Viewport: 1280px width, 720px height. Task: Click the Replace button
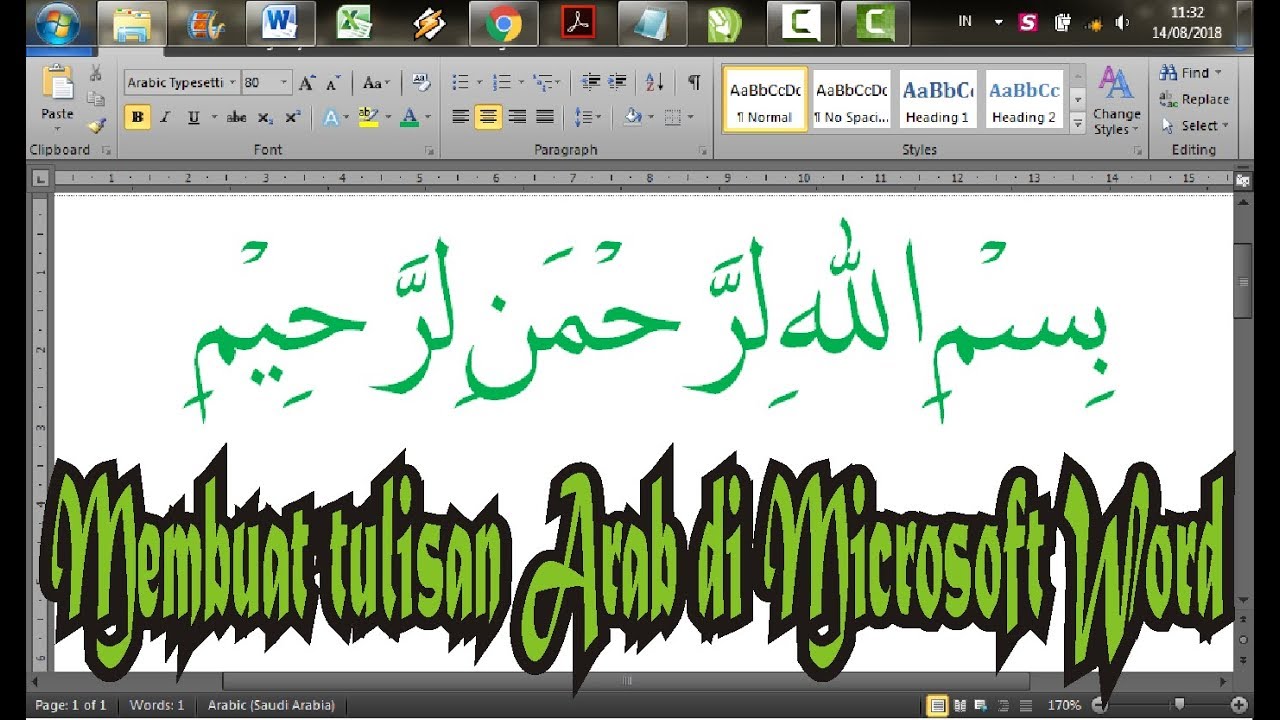pyautogui.click(x=1194, y=99)
